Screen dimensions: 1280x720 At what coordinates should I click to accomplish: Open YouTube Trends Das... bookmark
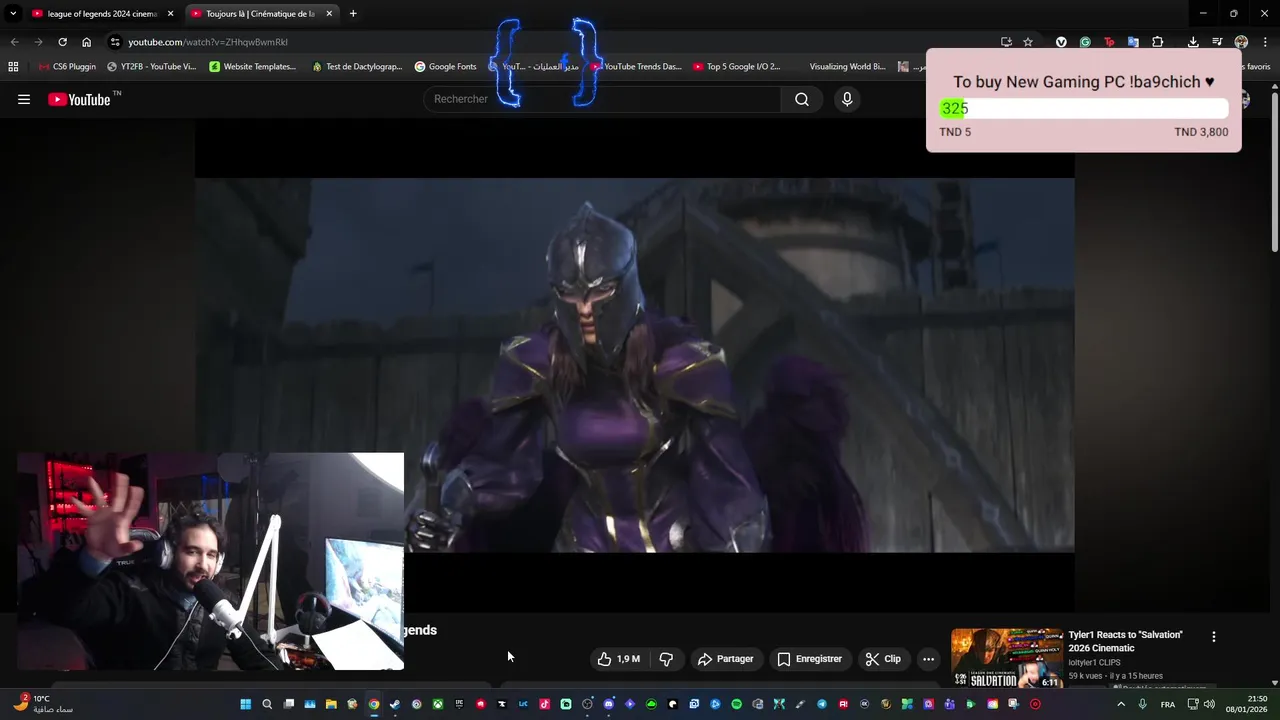pos(636,67)
